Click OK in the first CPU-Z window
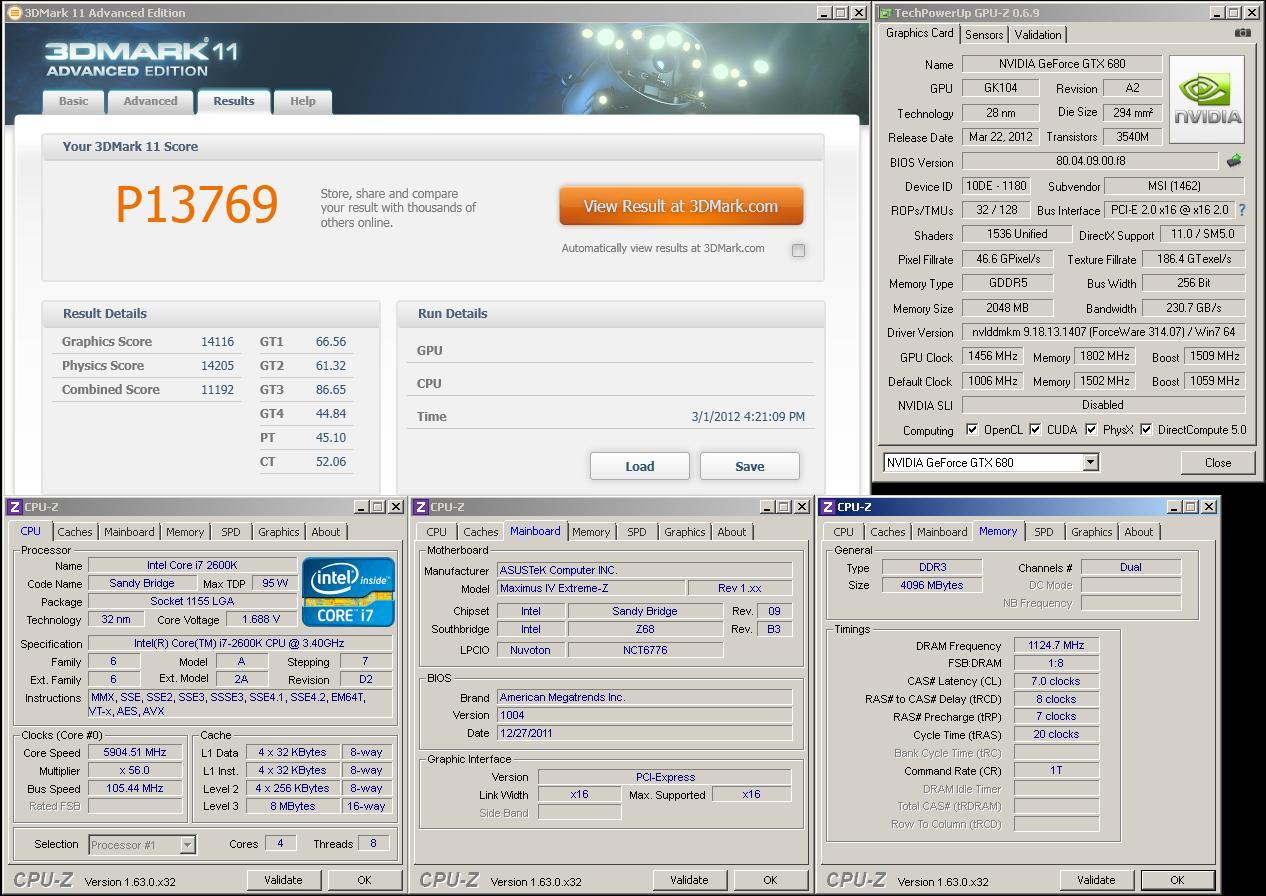The image size is (1266, 896). click(364, 880)
